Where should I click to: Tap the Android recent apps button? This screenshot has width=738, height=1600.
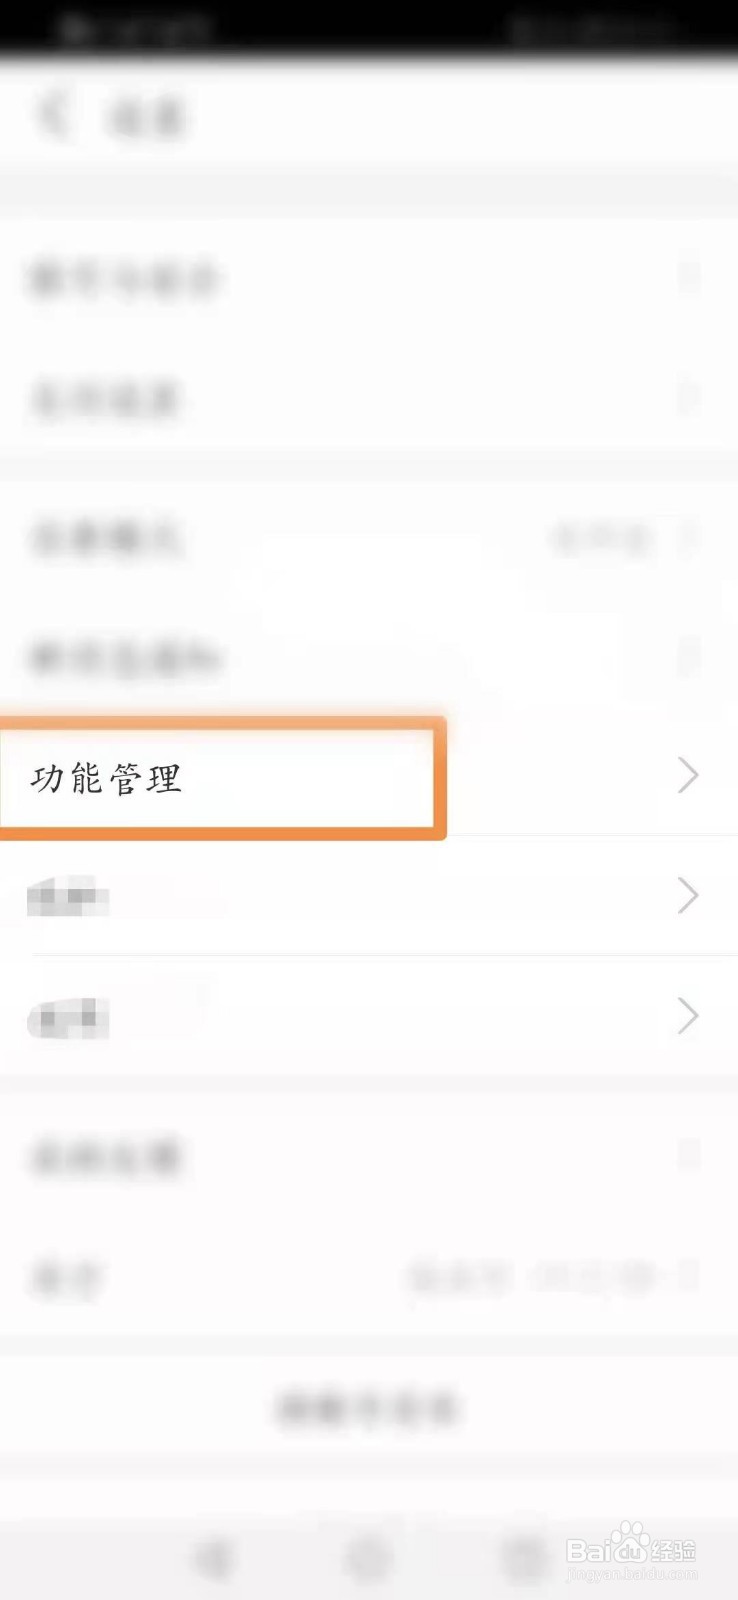click(x=523, y=1557)
